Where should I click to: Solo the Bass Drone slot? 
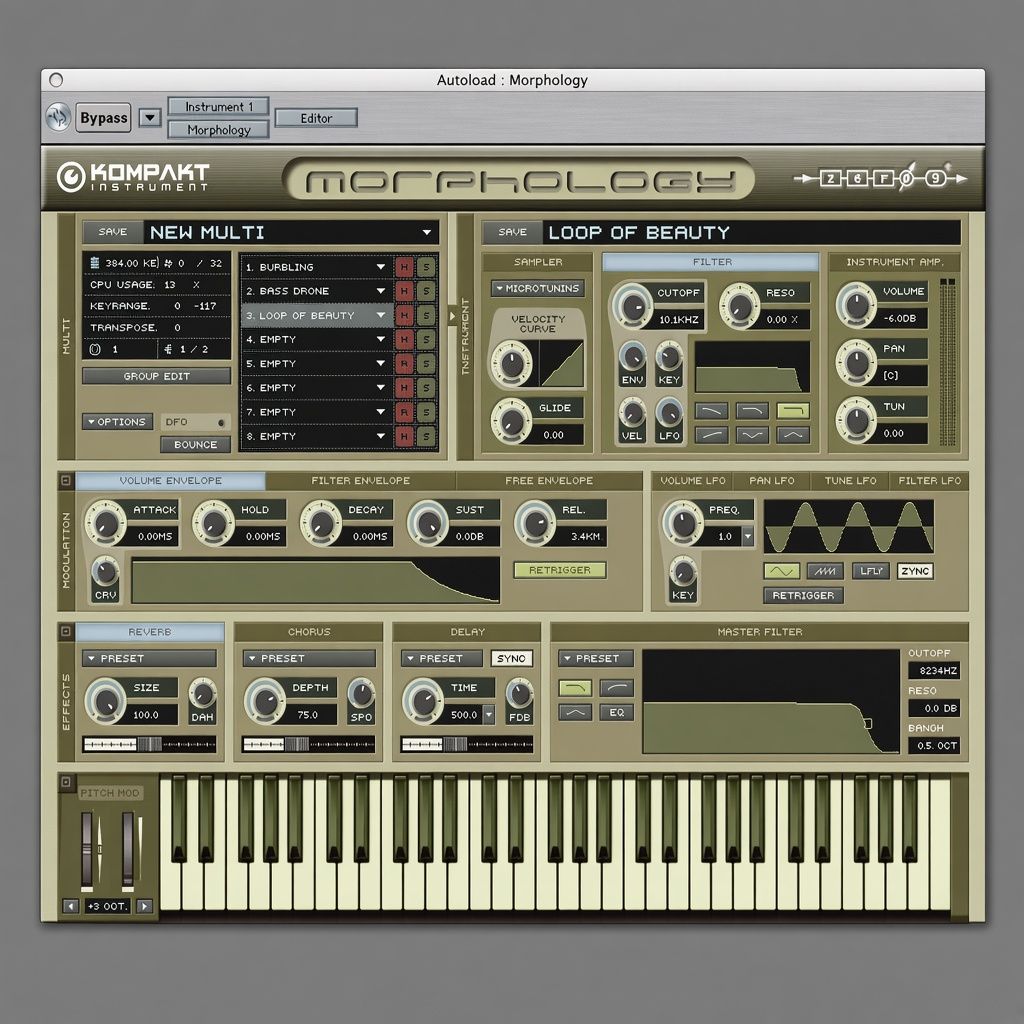pos(426,291)
